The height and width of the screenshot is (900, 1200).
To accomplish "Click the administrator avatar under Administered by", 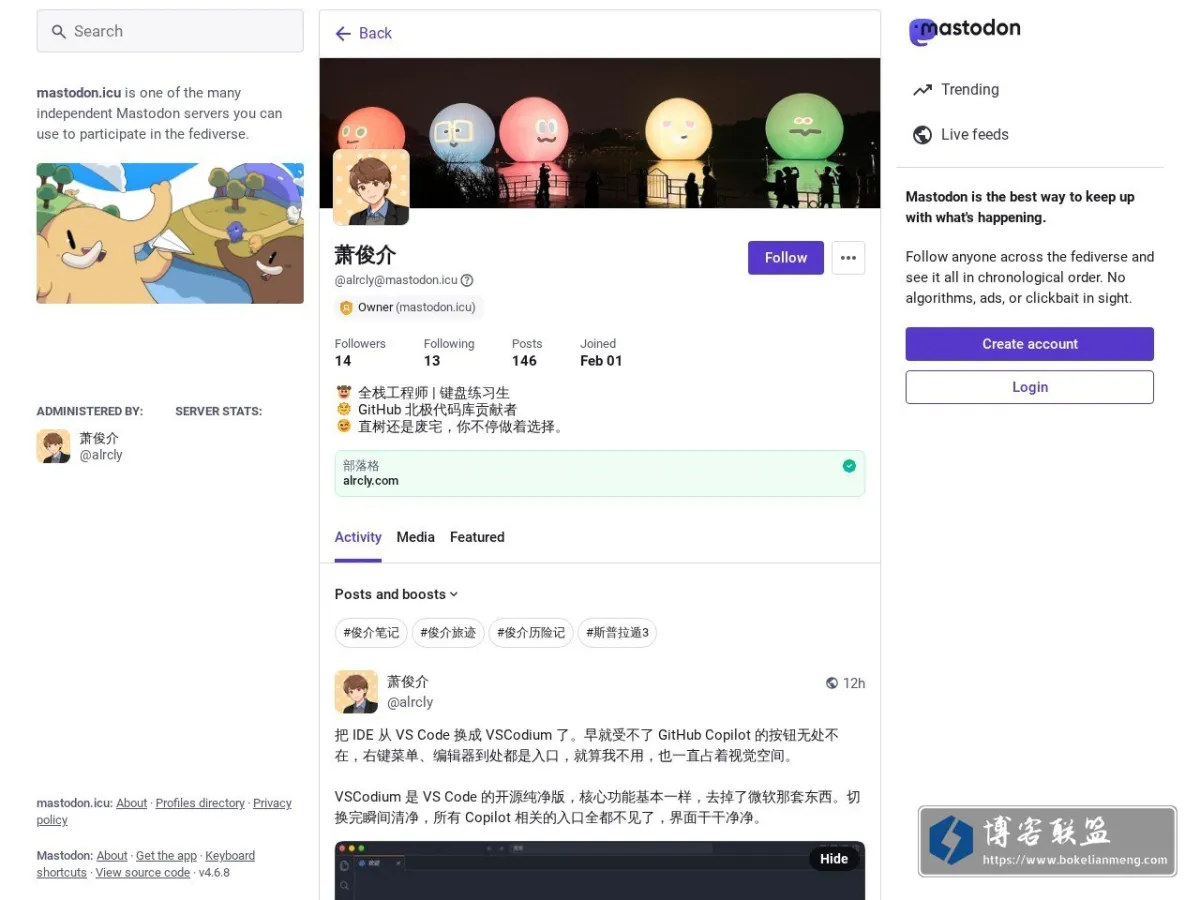I will coord(53,446).
